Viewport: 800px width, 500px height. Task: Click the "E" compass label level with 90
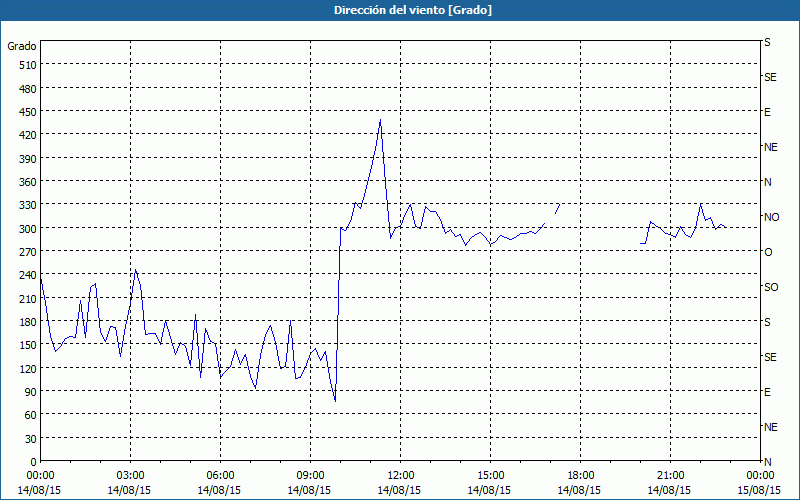point(767,392)
